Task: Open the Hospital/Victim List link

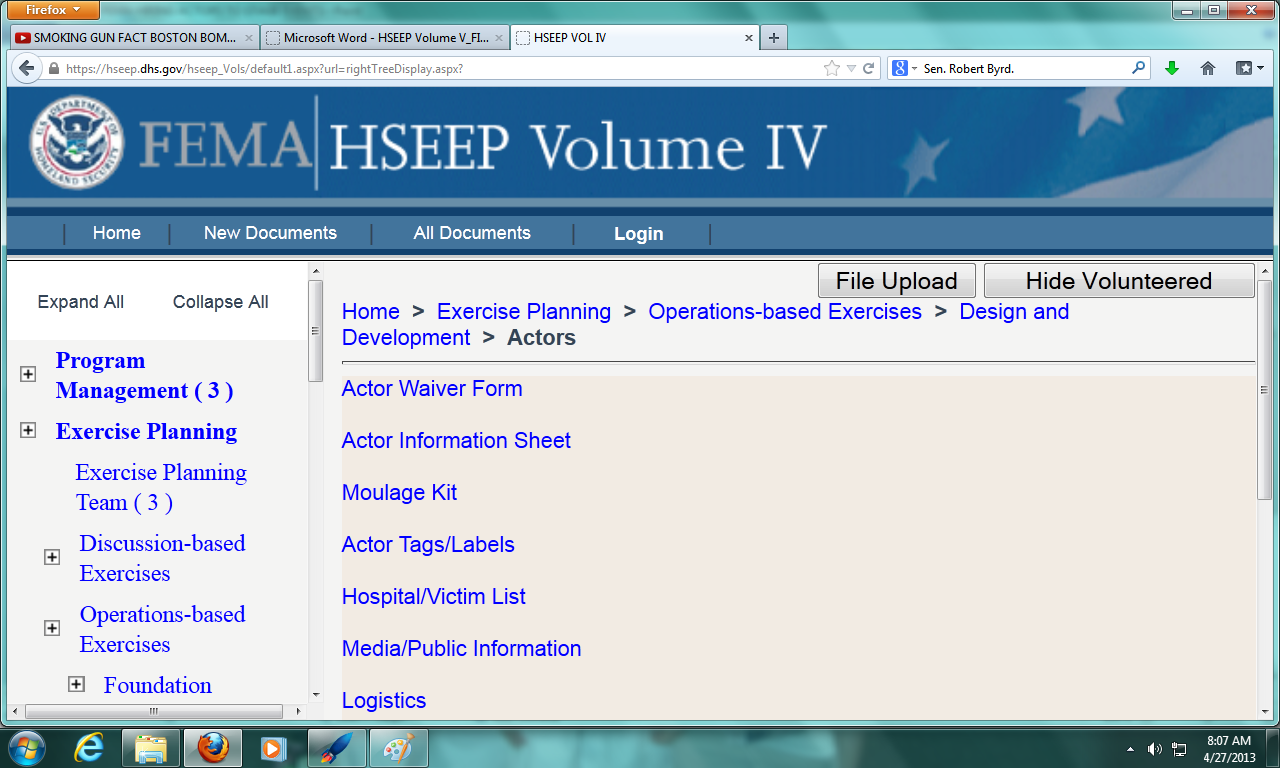Action: (x=434, y=596)
